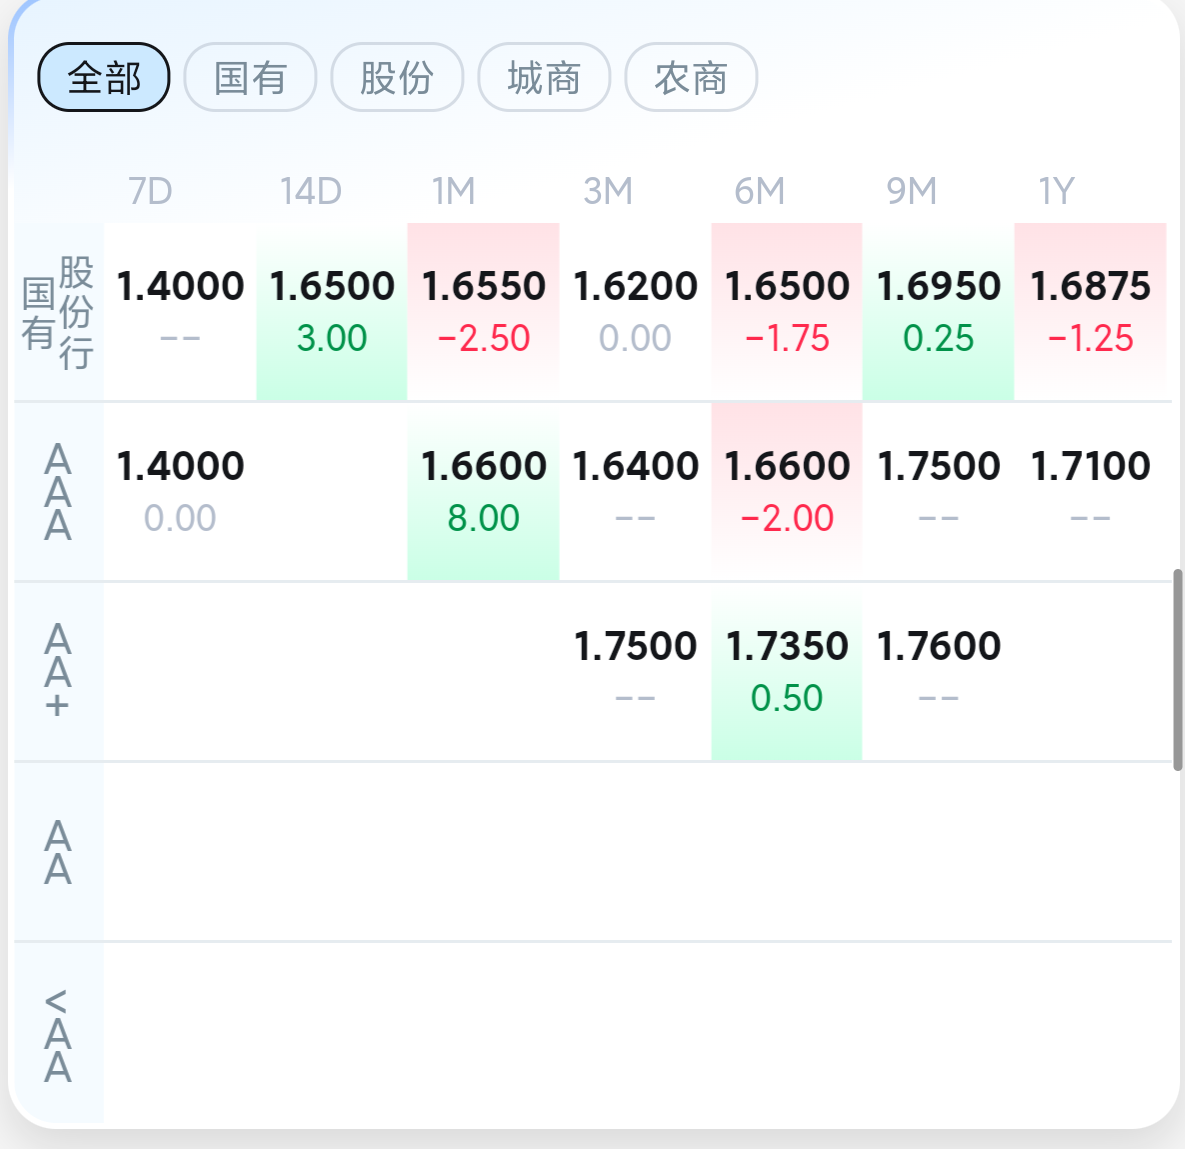Select the AAA 1M rate 1.6600 with 8.00
This screenshot has height=1149, width=1185.
(x=484, y=490)
